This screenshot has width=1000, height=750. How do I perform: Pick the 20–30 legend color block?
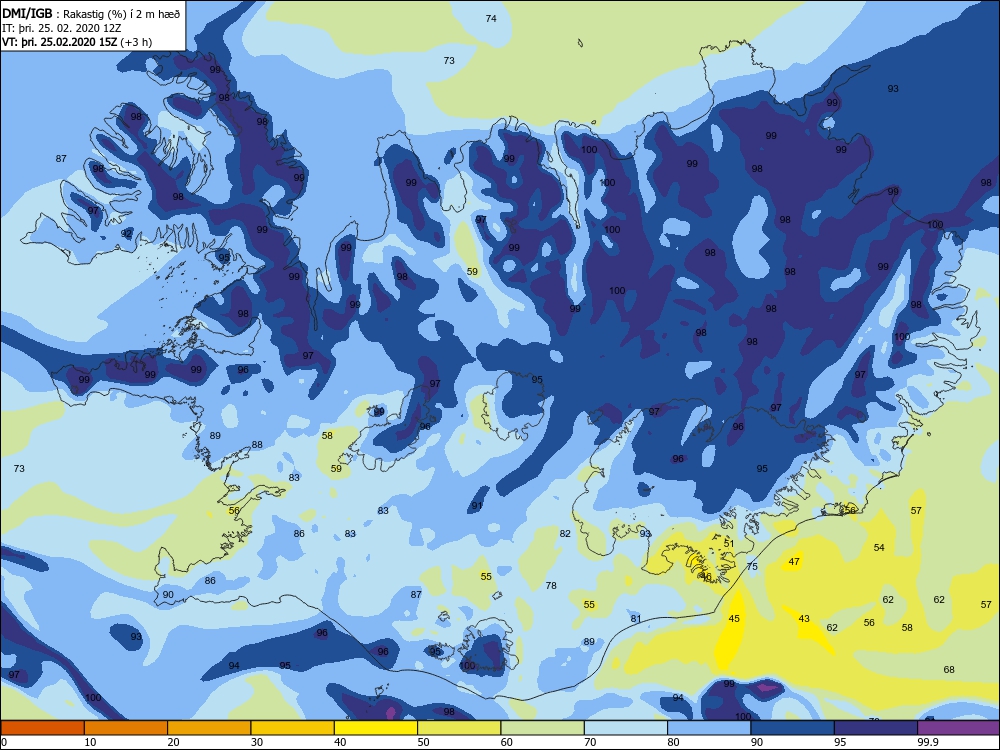click(x=209, y=728)
